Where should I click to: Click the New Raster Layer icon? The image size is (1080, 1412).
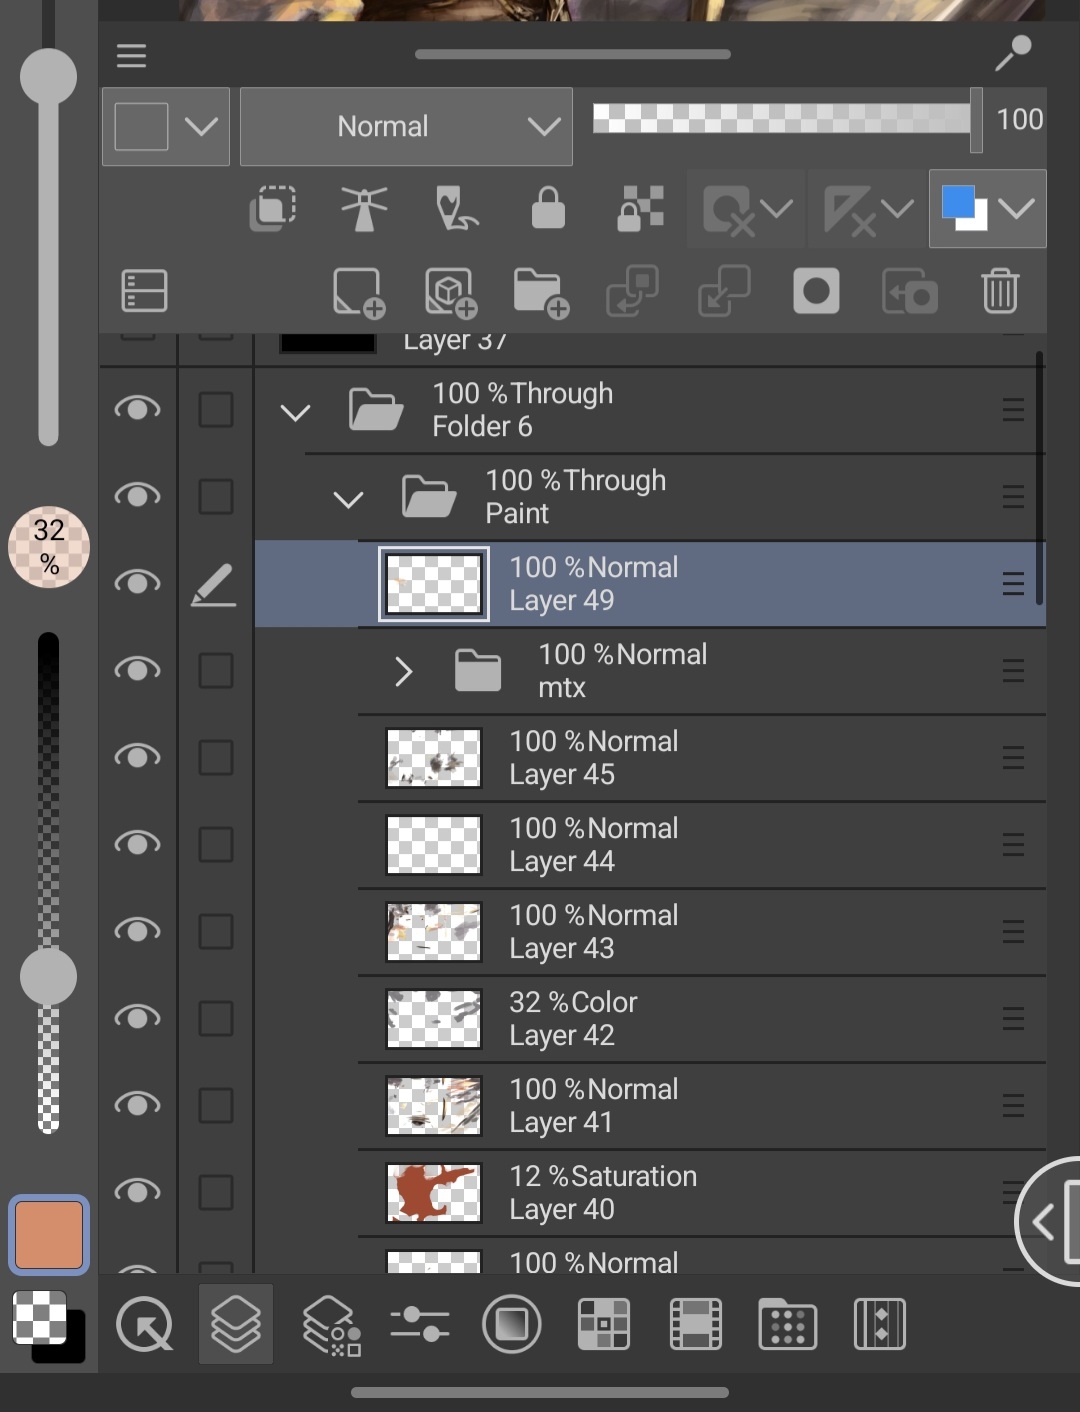click(x=358, y=292)
